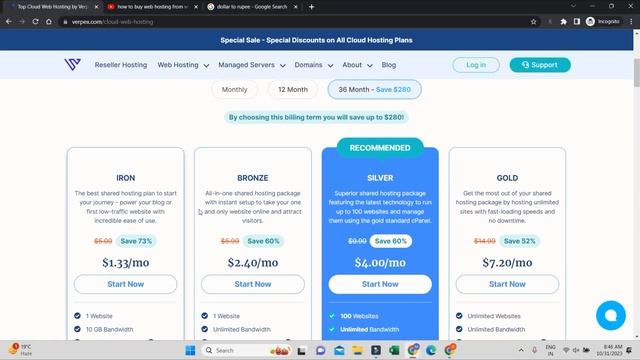Open Incognito profile indicator
The width and height of the screenshot is (640, 360).
coord(602,22)
